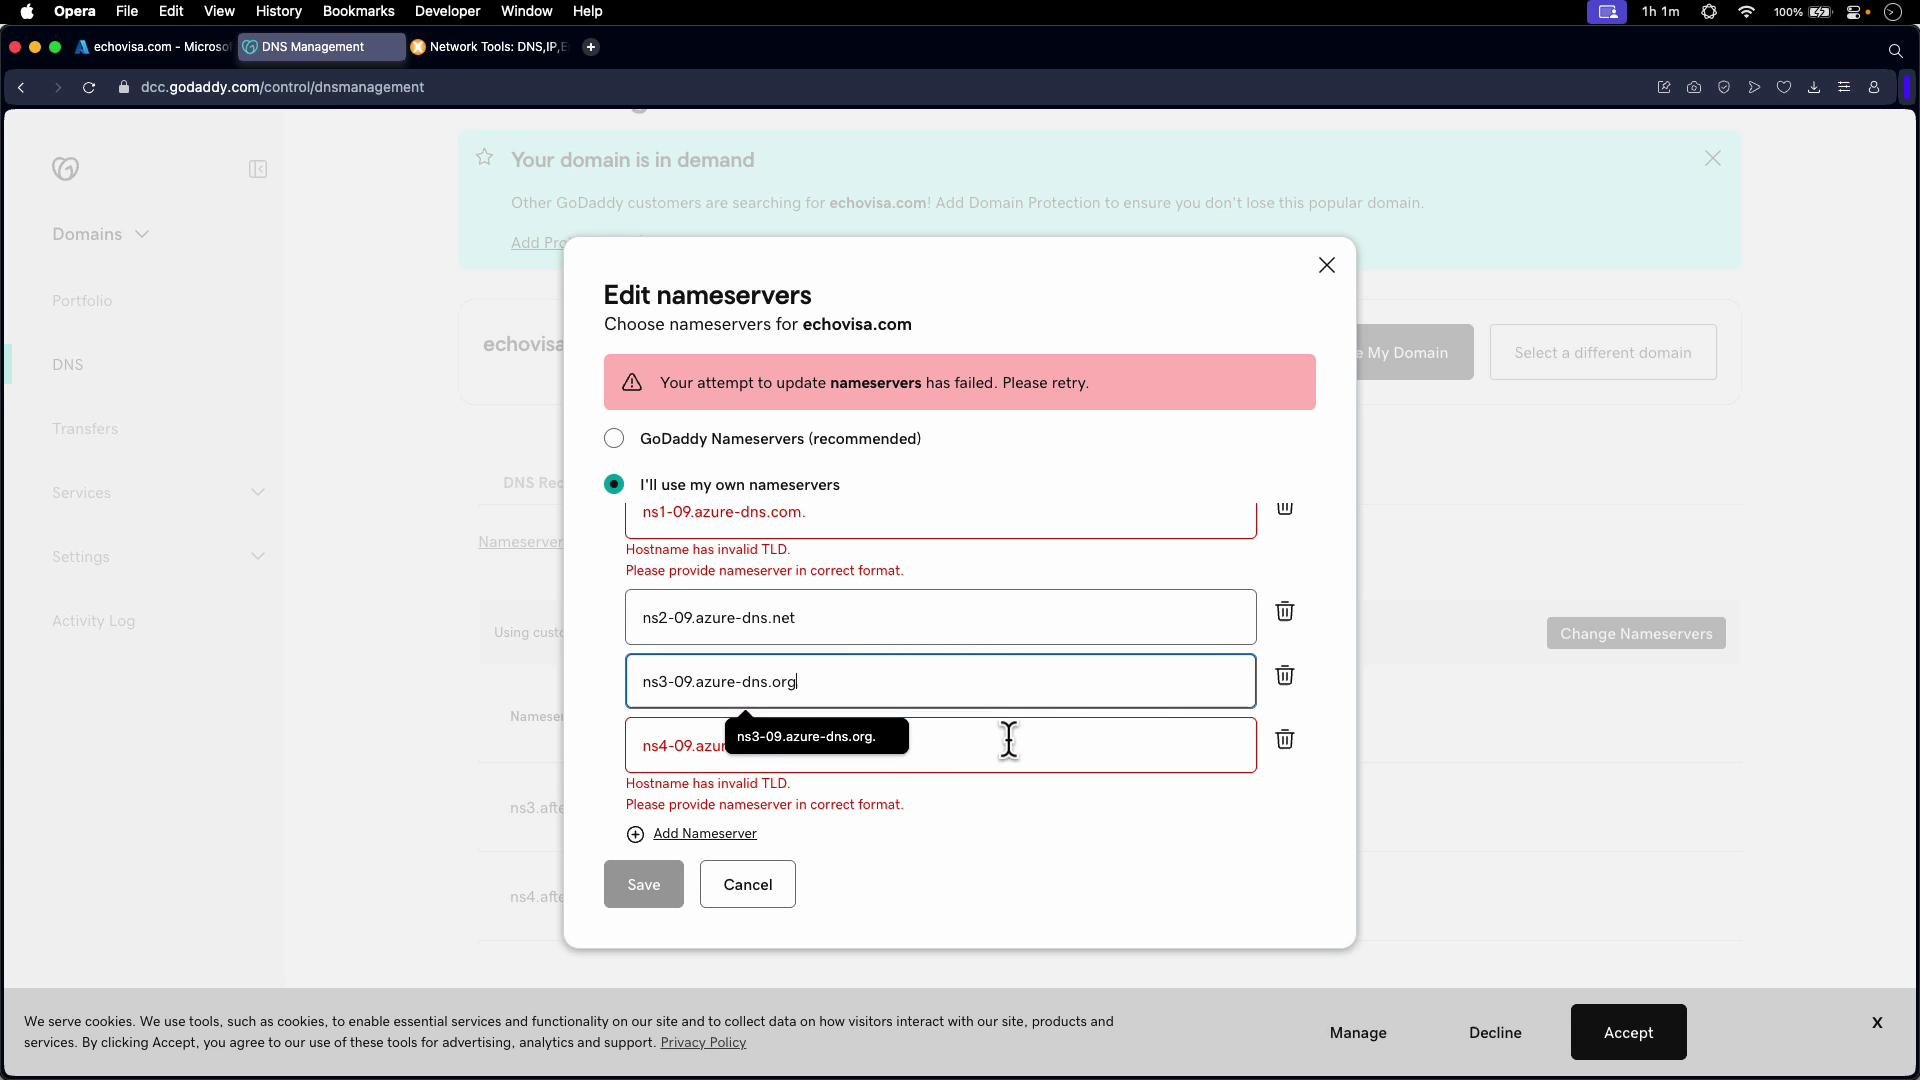Select the DNS Management tab
The height and width of the screenshot is (1080, 1920).
[x=321, y=47]
